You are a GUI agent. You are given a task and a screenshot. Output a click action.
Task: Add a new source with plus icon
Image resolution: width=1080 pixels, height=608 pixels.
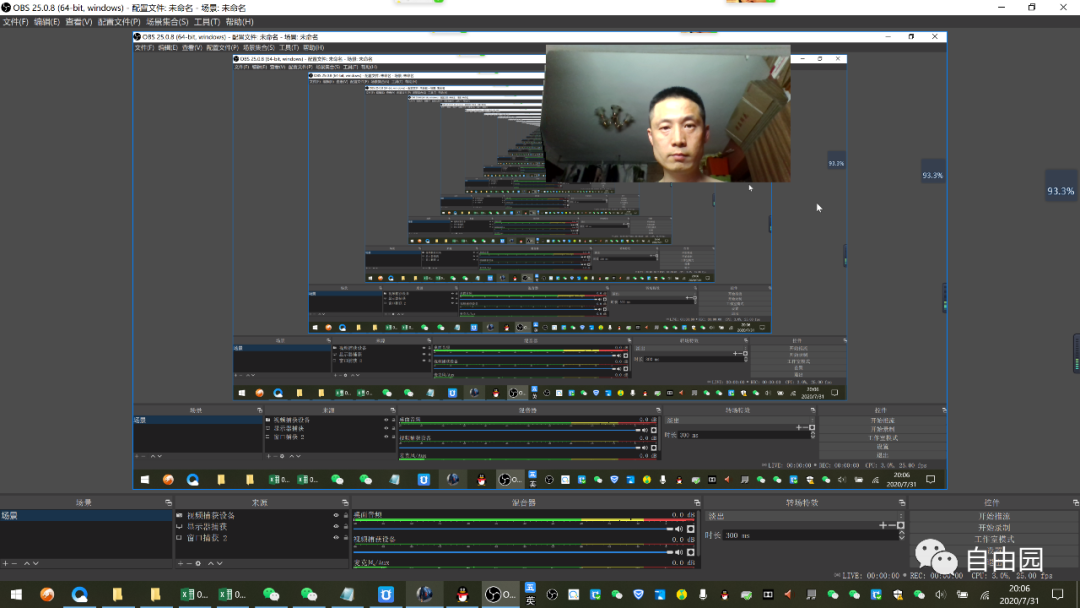[180, 563]
